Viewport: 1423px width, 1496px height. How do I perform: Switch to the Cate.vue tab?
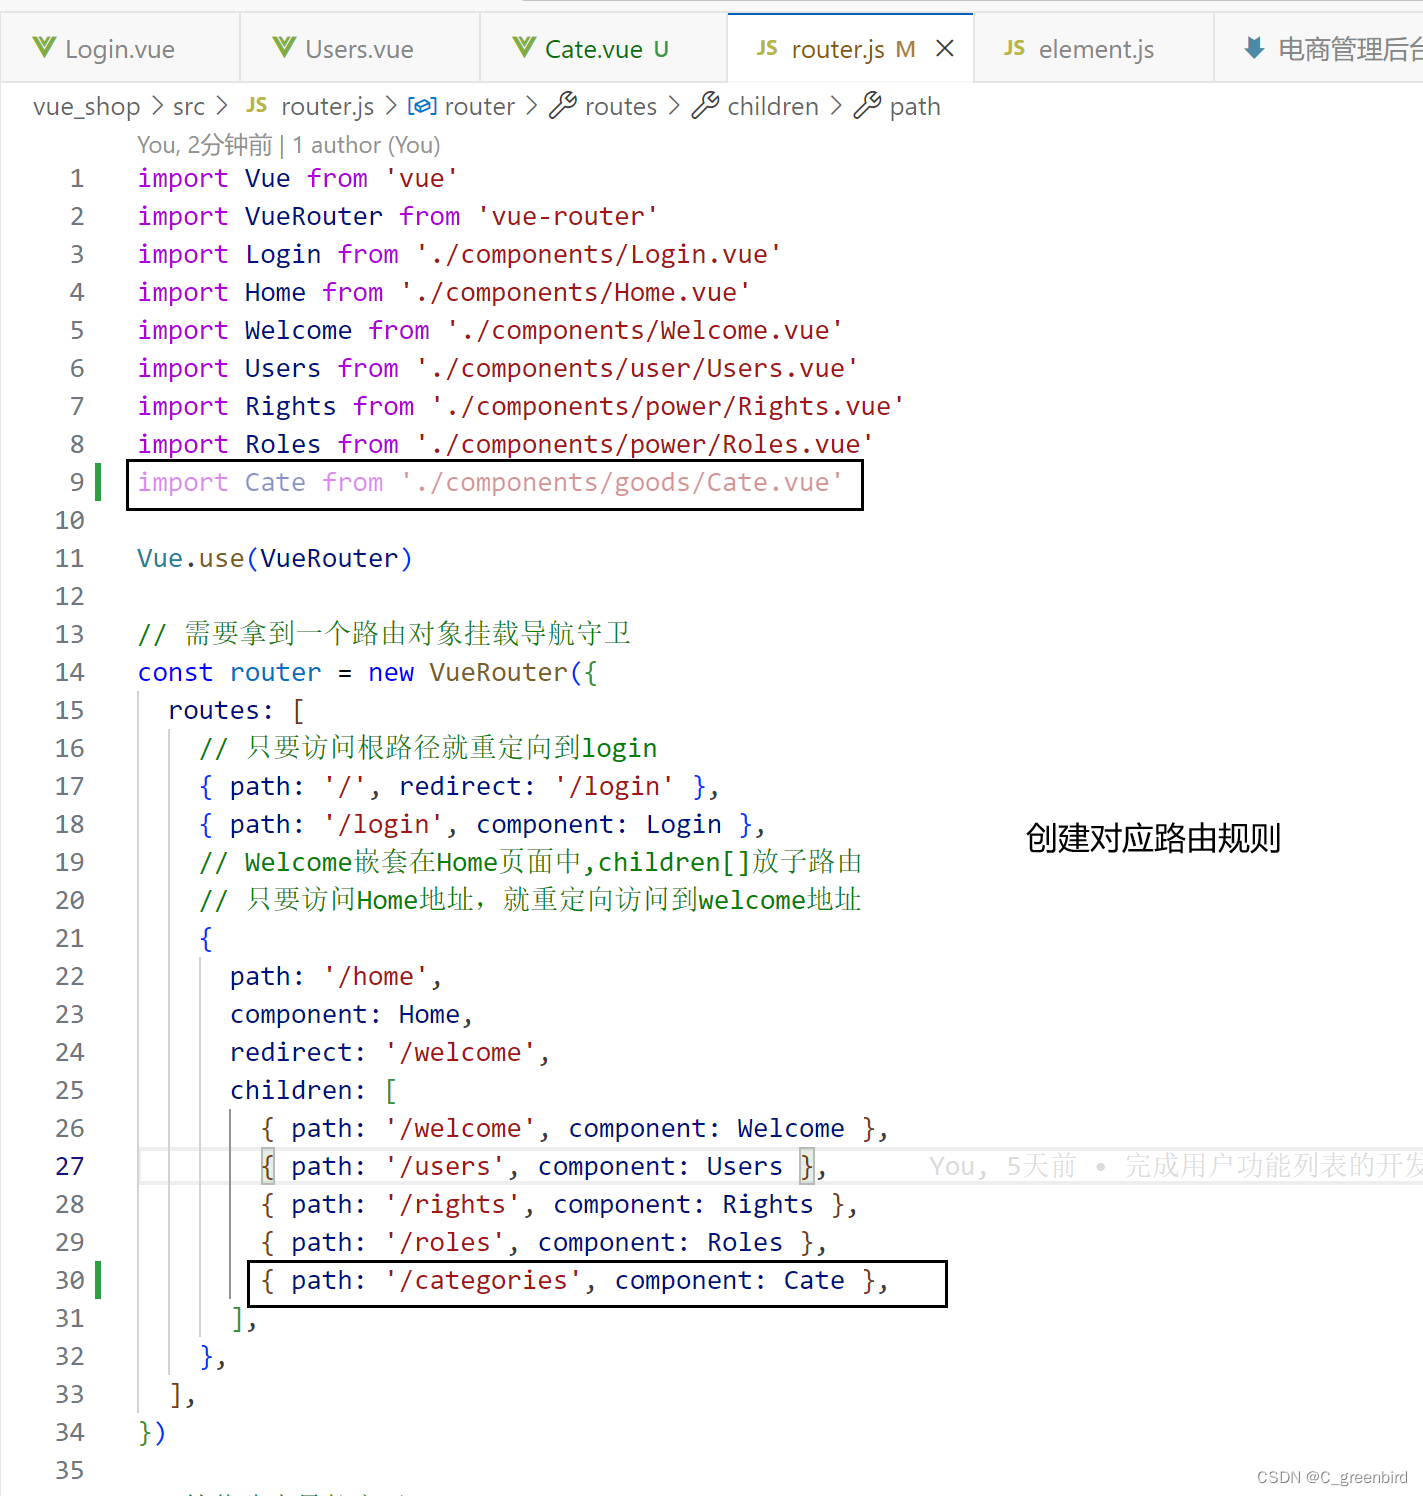(x=604, y=48)
